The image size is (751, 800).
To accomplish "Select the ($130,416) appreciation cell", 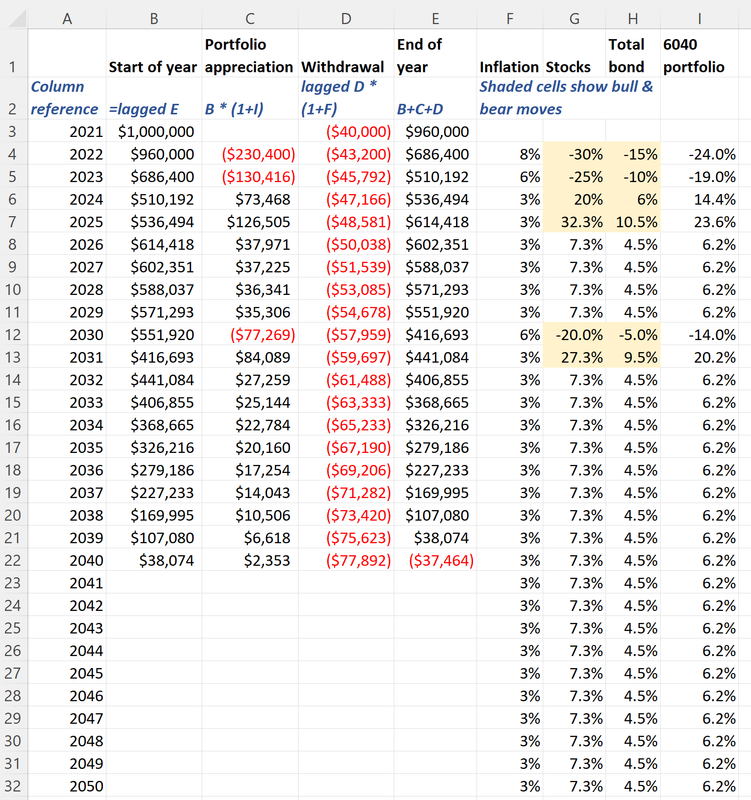I will [250, 177].
